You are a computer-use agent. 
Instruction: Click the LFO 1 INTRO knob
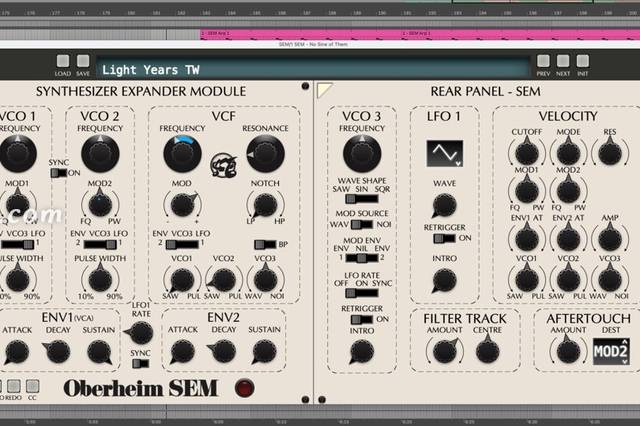[444, 281]
